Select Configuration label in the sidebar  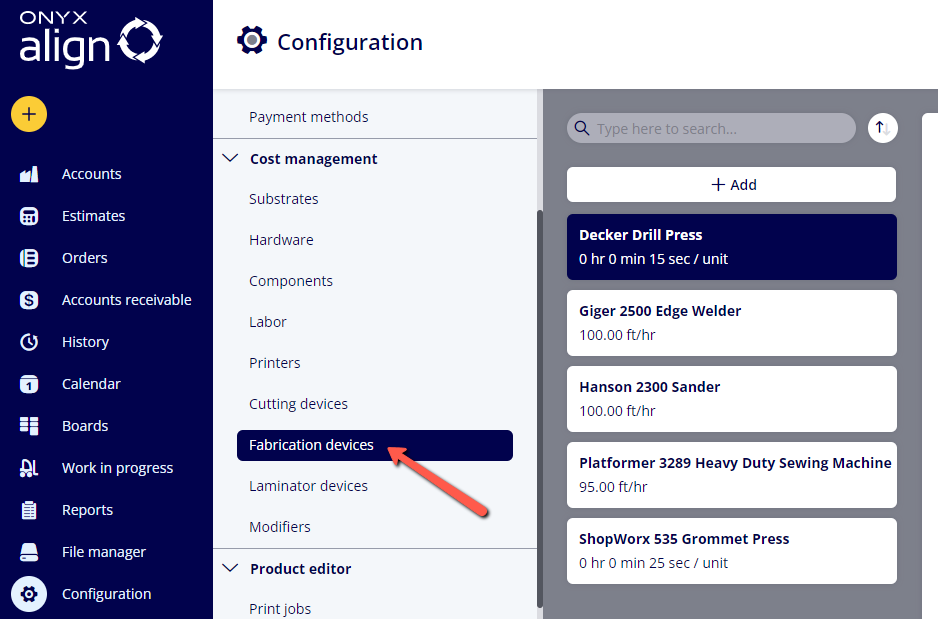pos(106,594)
